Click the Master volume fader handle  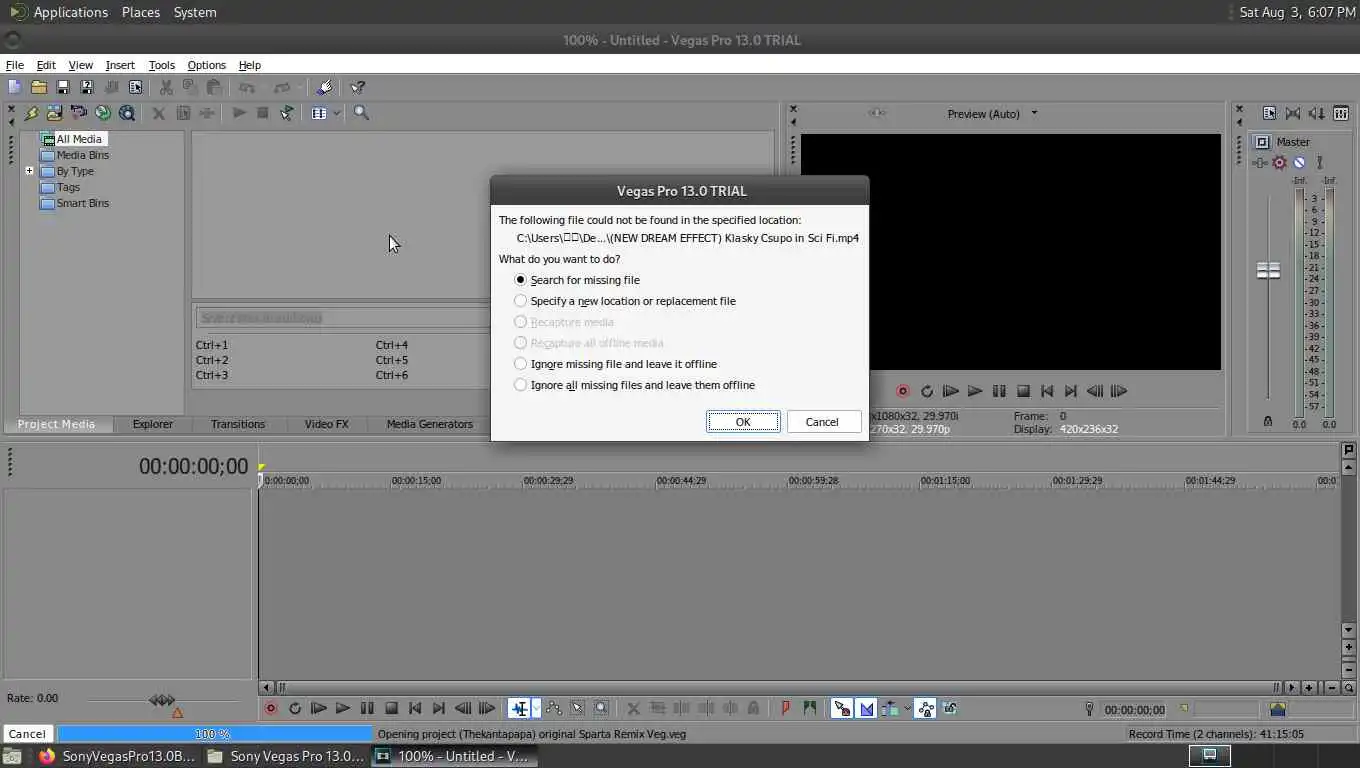[x=1268, y=270]
